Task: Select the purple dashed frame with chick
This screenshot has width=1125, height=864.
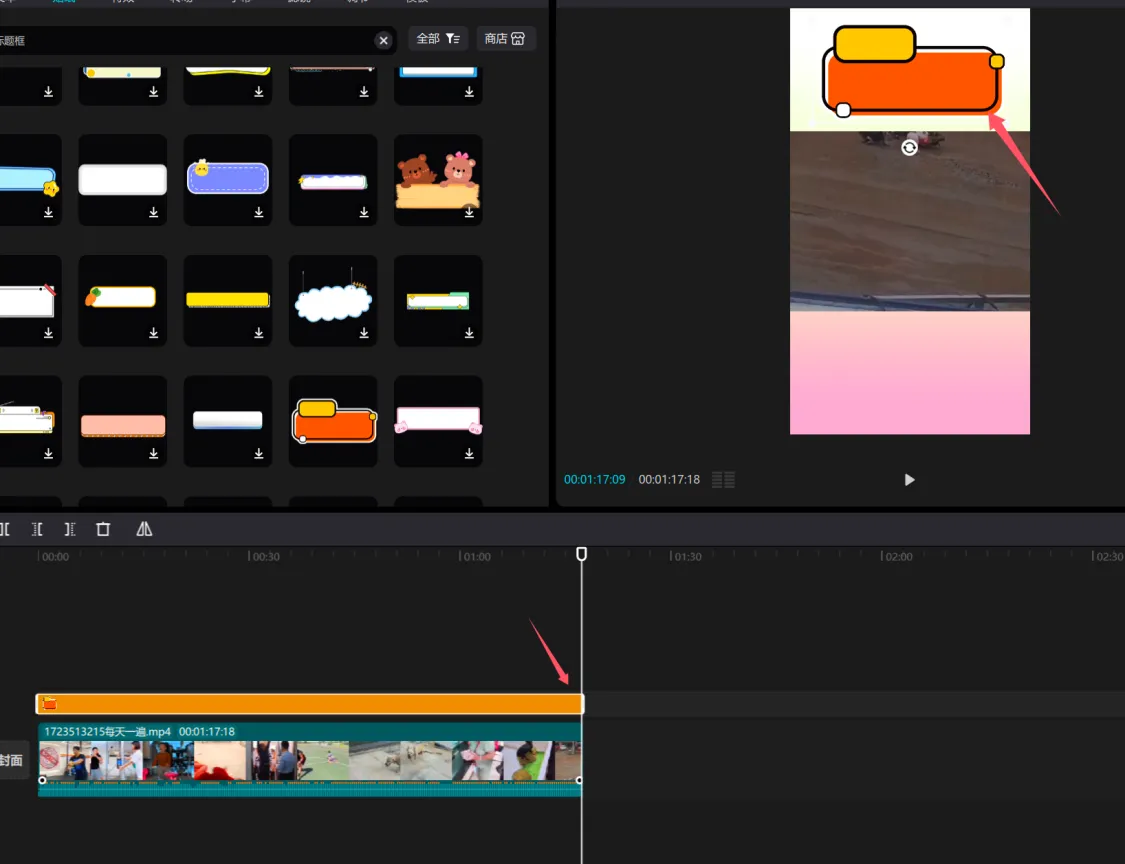Action: pyautogui.click(x=228, y=177)
